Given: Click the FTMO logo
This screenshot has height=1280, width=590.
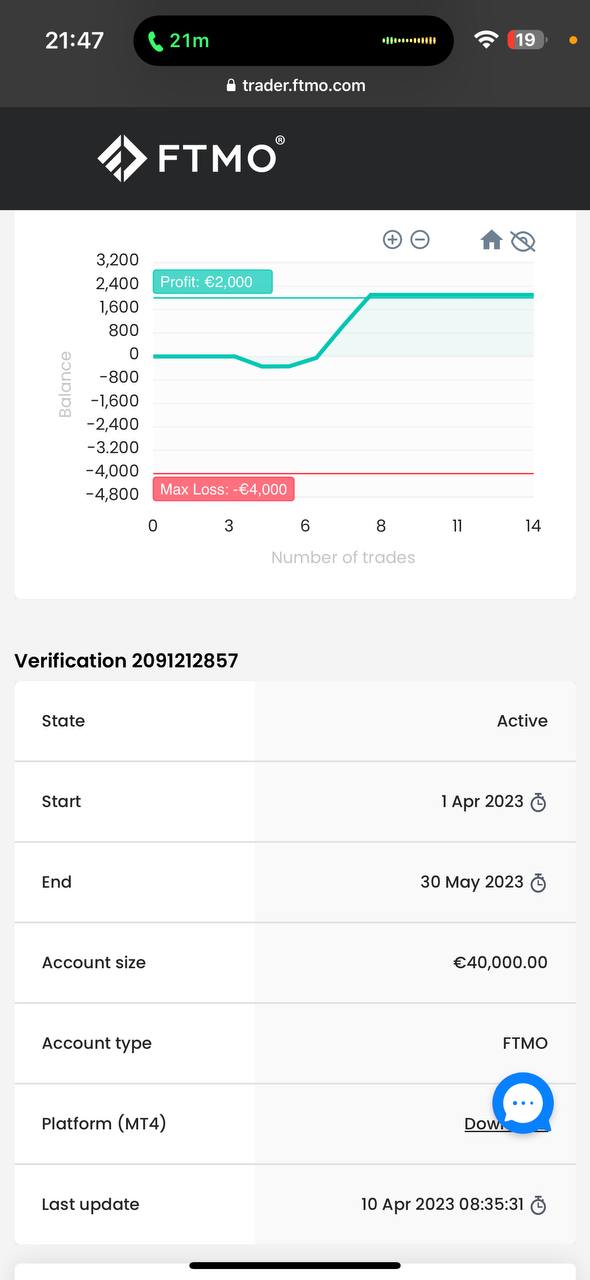Looking at the screenshot, I should [191, 158].
